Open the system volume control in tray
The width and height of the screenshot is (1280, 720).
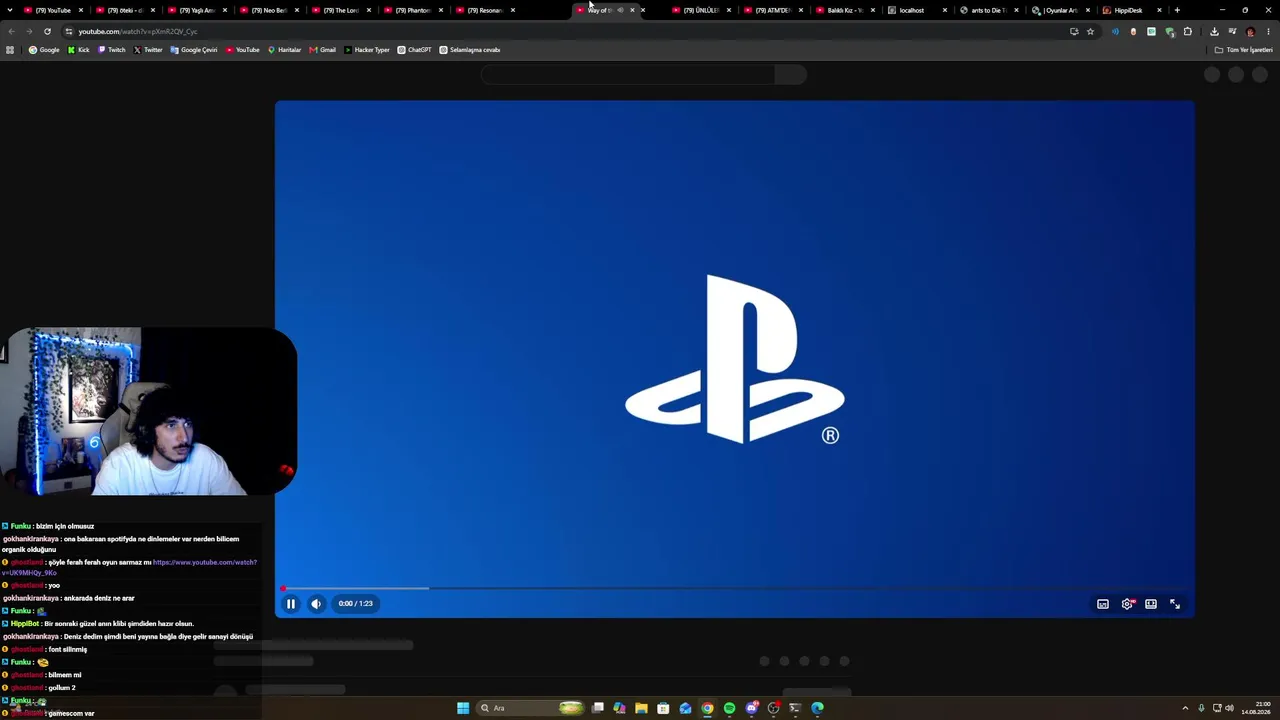click(1229, 708)
